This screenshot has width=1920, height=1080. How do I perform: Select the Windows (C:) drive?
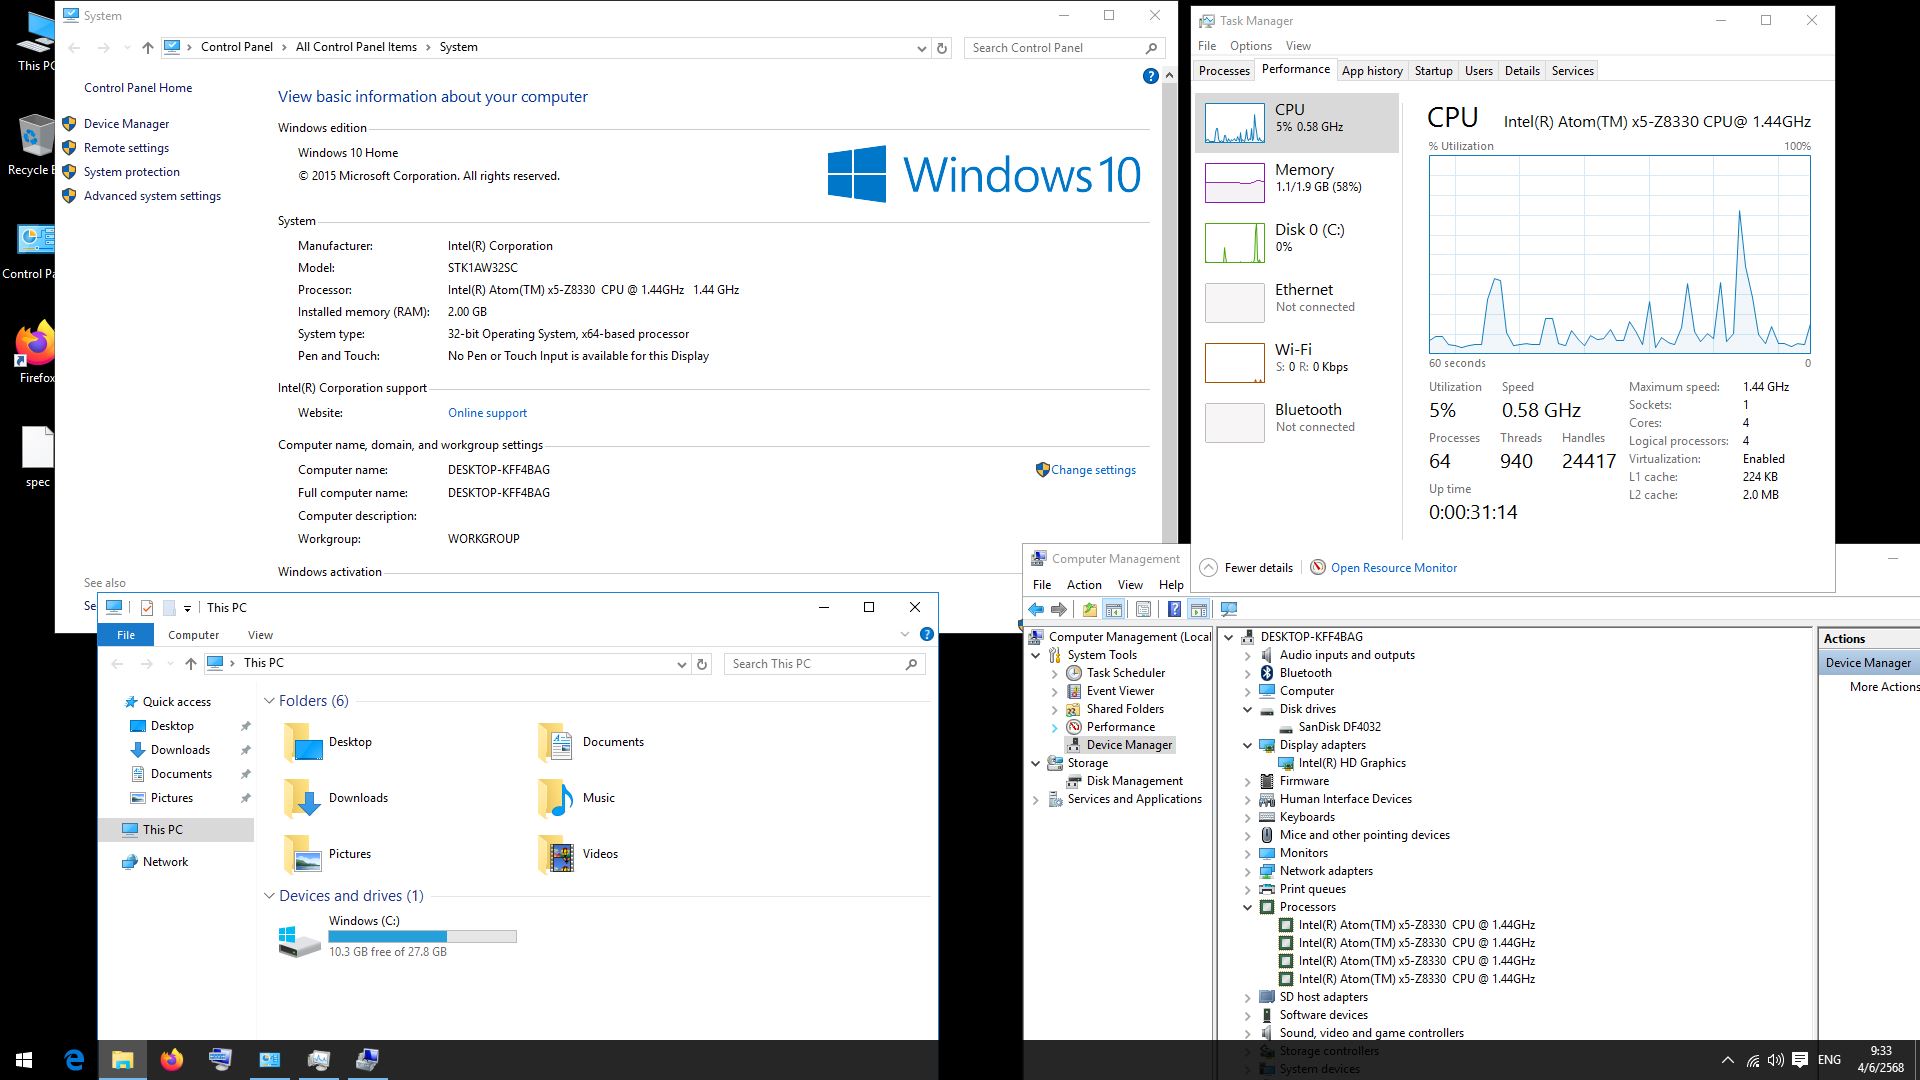point(397,936)
